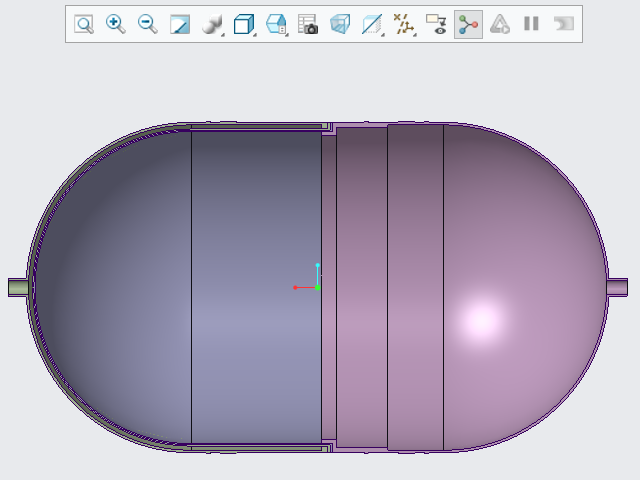Screen dimensions: 640x480
Task: Select the purple nozzle stub on right end
Action: coord(617,287)
